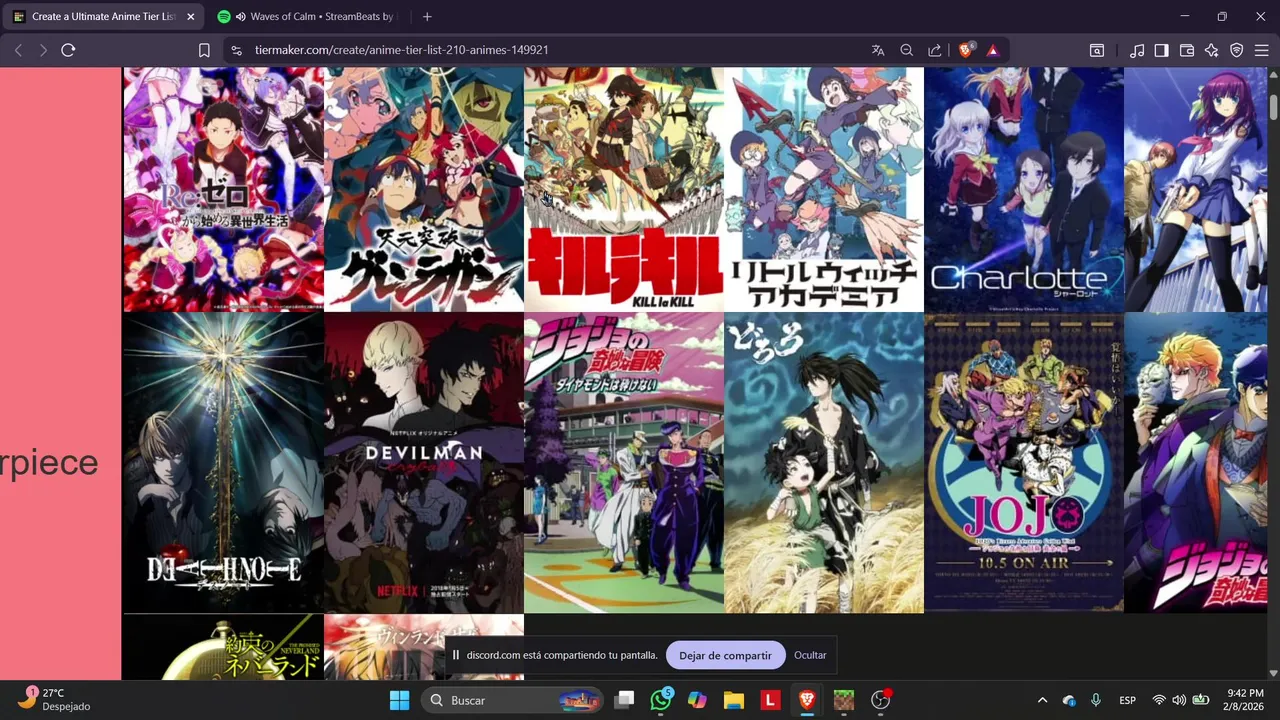Click the Angel Beats poster with the purple-haired girl
The image size is (1280, 720).
tap(1195, 189)
